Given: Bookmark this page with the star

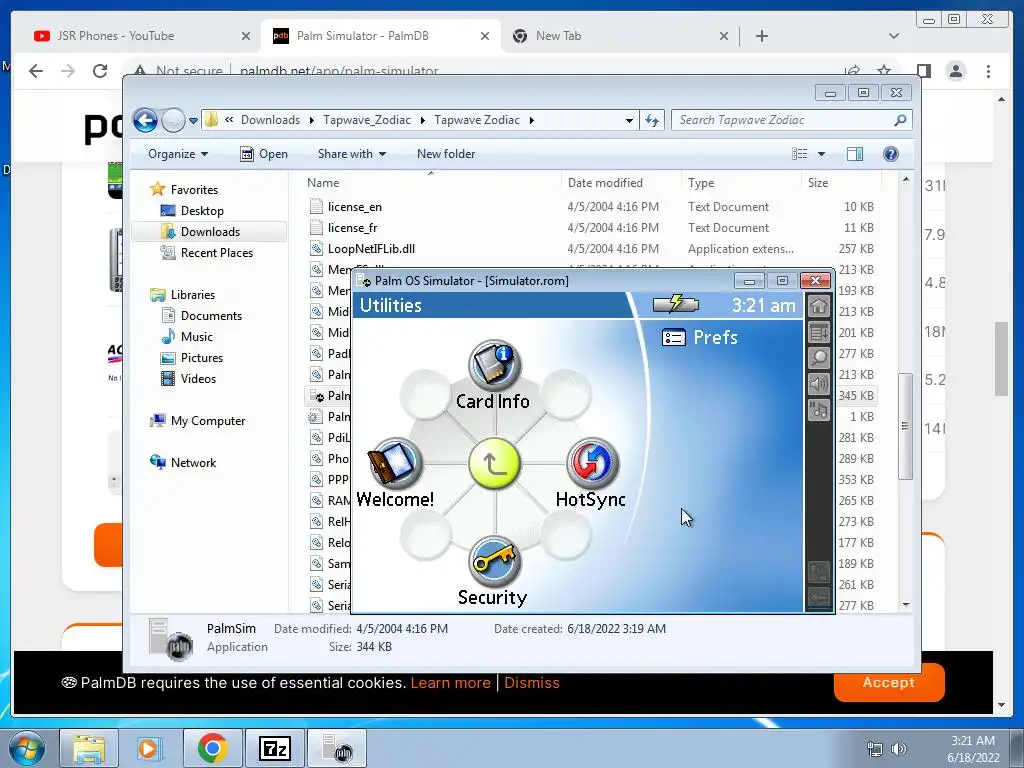Looking at the screenshot, I should coord(884,70).
